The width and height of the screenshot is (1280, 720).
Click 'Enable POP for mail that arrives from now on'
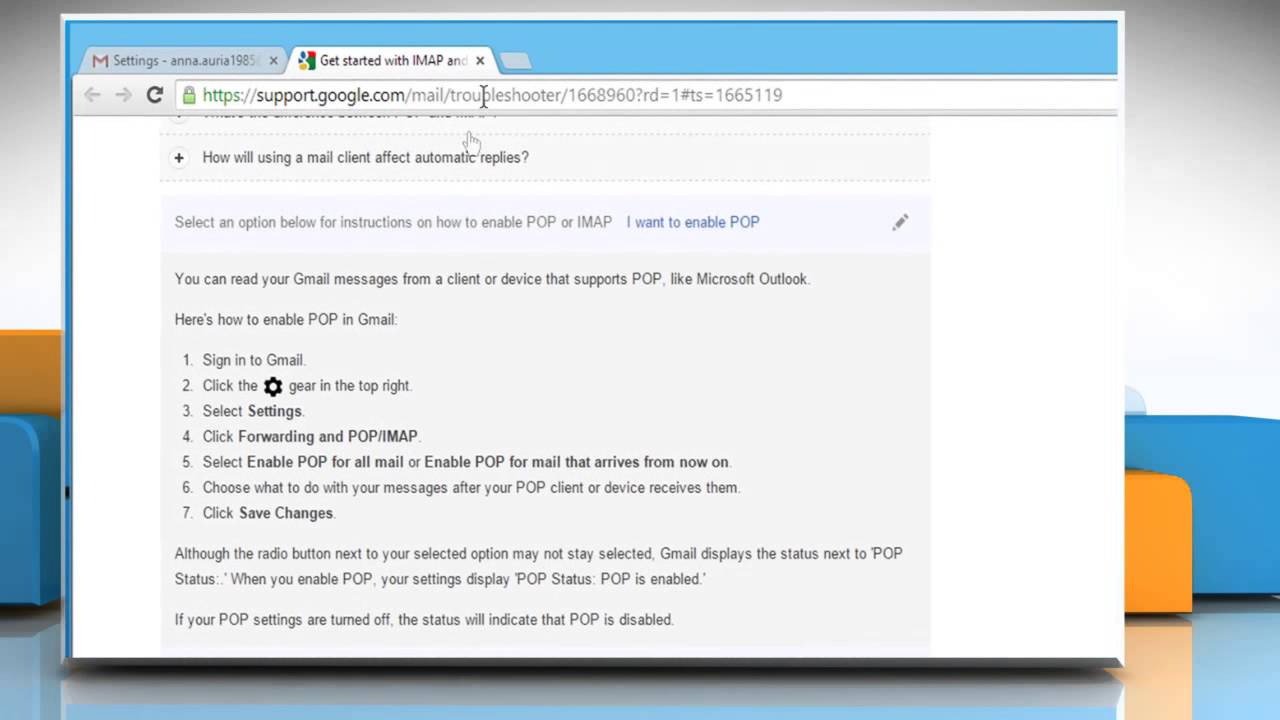(576, 462)
